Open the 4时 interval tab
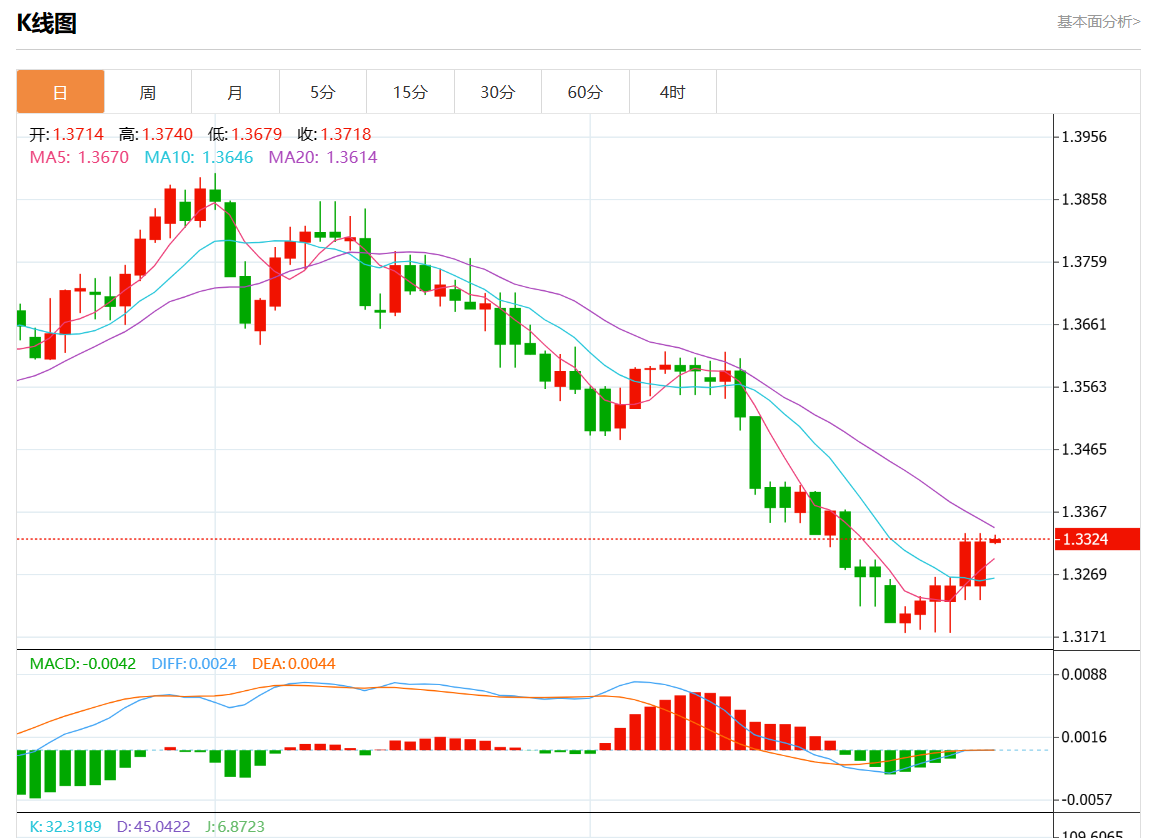This screenshot has height=838, width=1156. tap(672, 92)
